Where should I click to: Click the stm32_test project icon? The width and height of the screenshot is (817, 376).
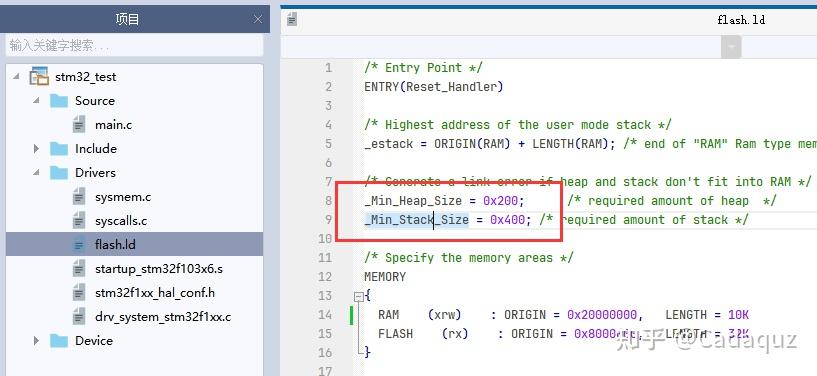click(39, 77)
